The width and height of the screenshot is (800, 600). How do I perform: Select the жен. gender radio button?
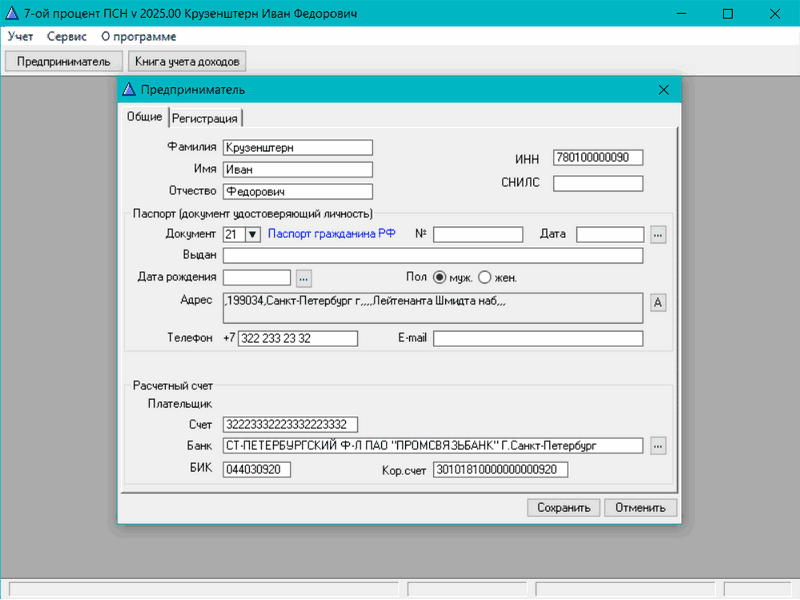pos(485,277)
